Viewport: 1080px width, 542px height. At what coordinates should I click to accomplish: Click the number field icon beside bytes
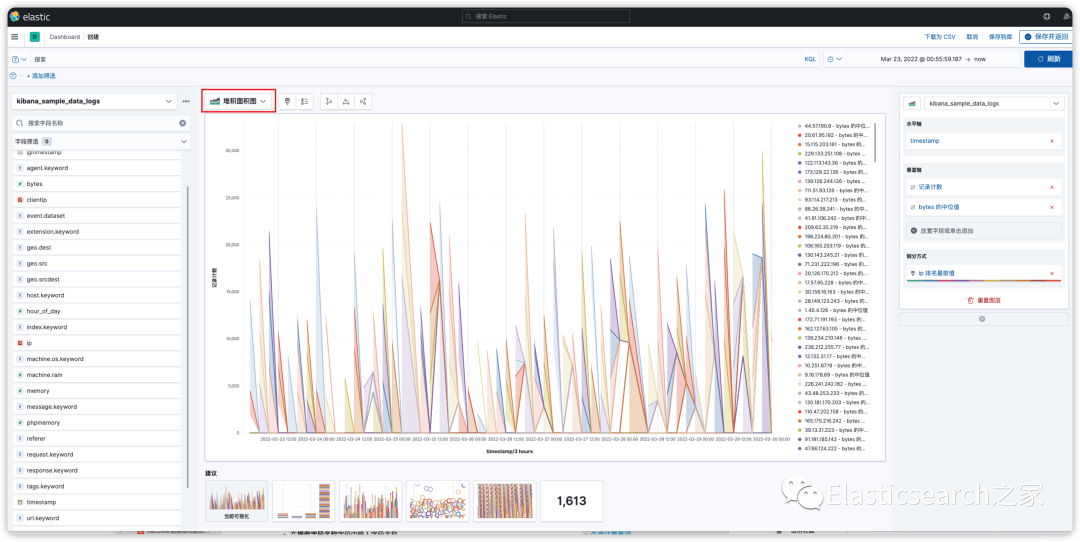(20, 184)
